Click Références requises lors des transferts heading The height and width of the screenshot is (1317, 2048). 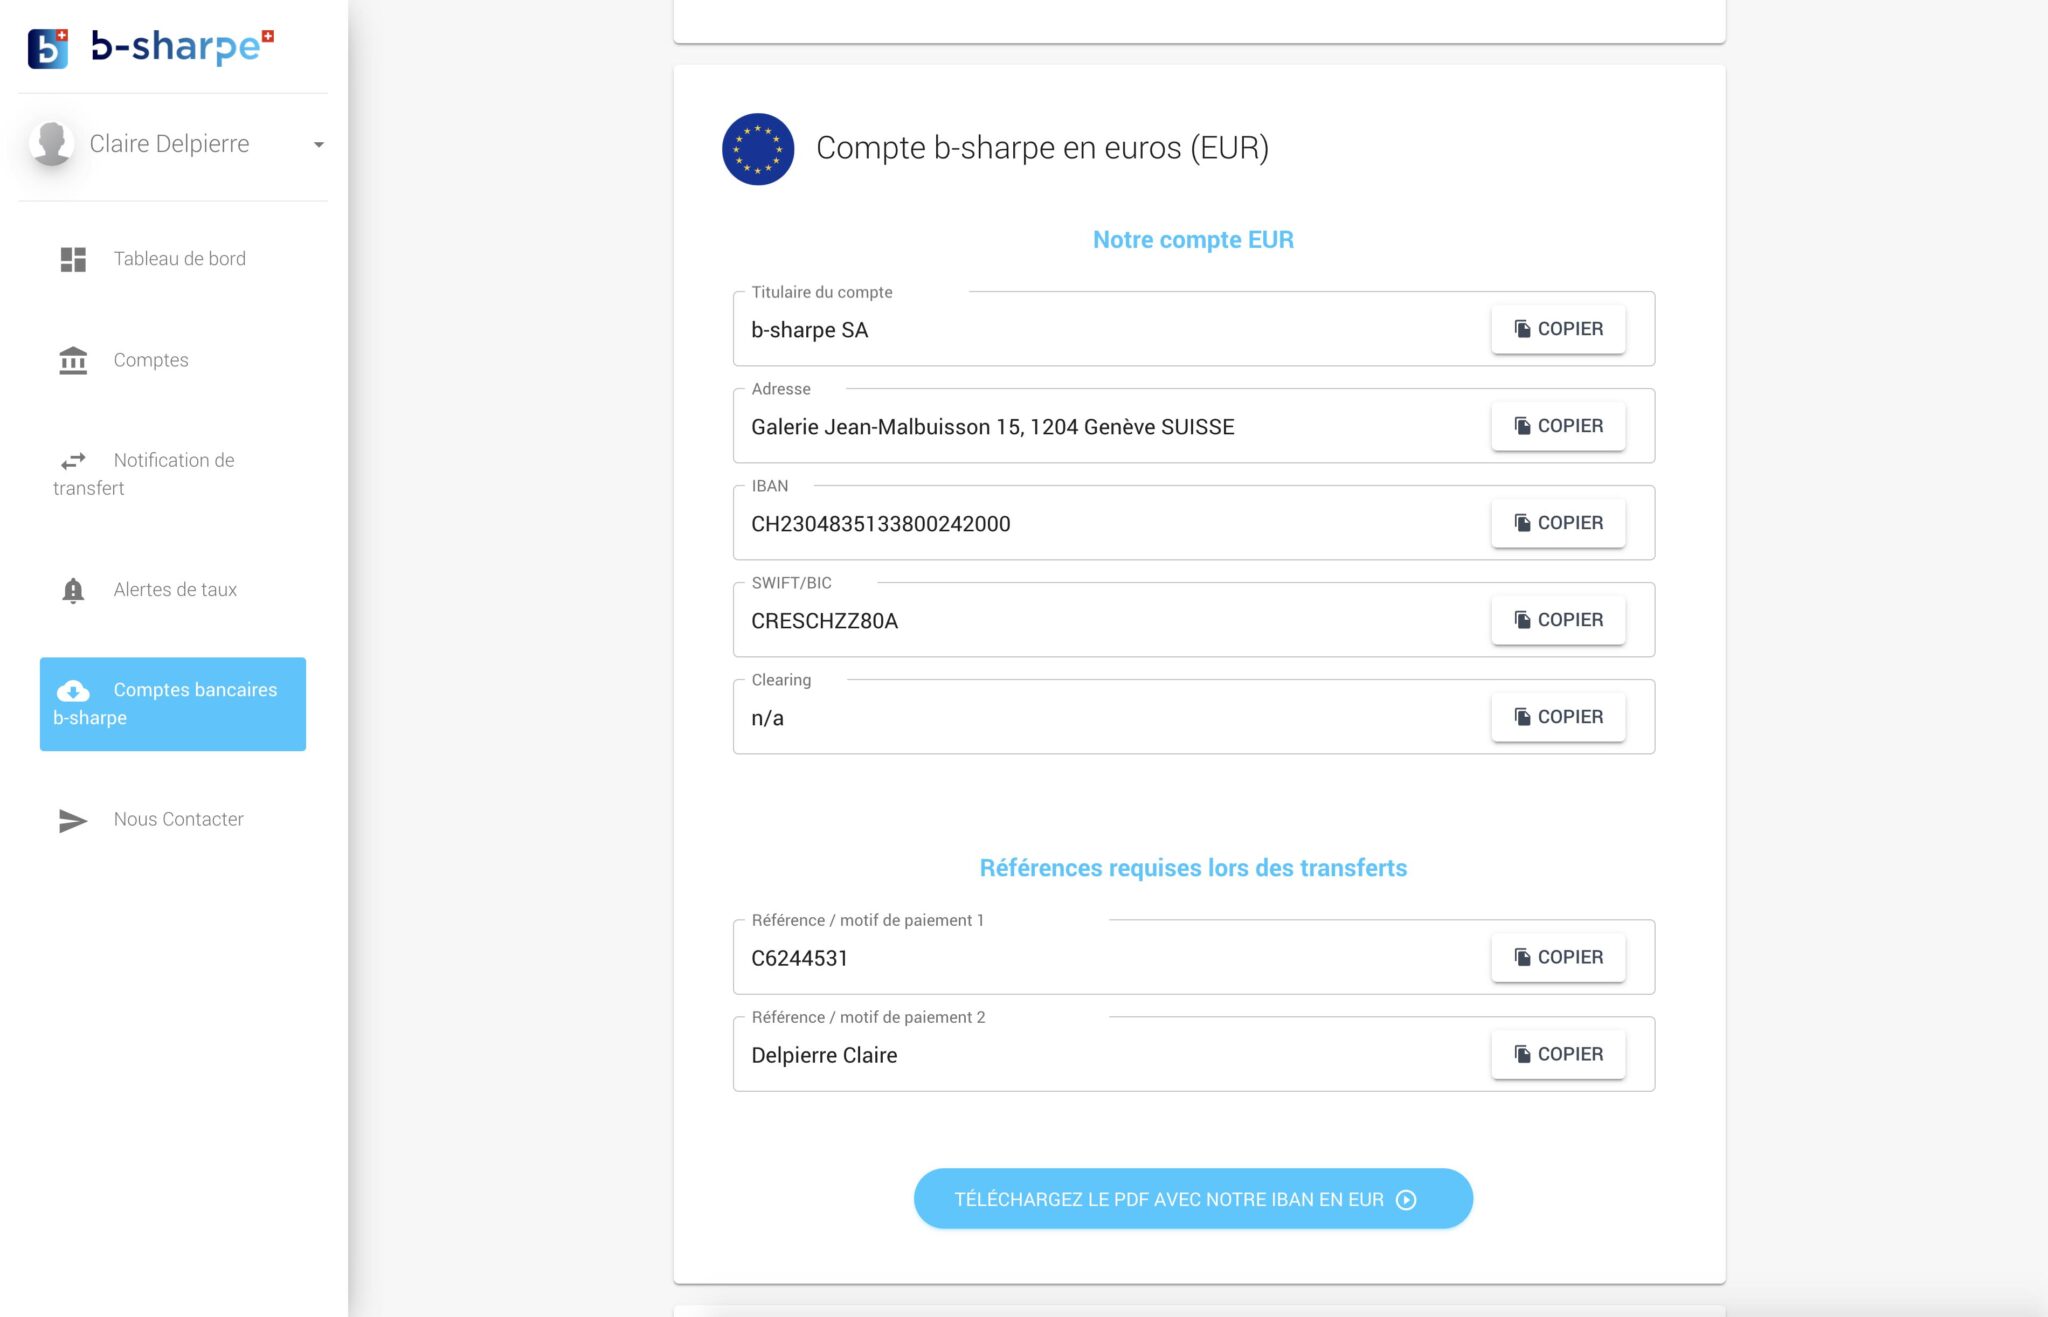1193,868
